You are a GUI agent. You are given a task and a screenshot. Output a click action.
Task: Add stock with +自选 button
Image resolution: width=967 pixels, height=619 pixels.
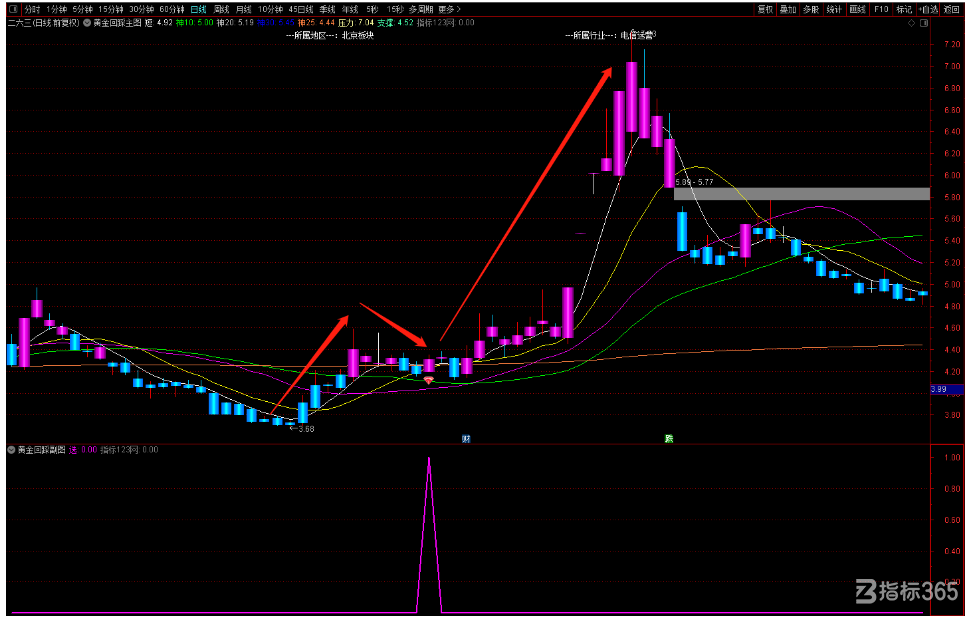[928, 9]
